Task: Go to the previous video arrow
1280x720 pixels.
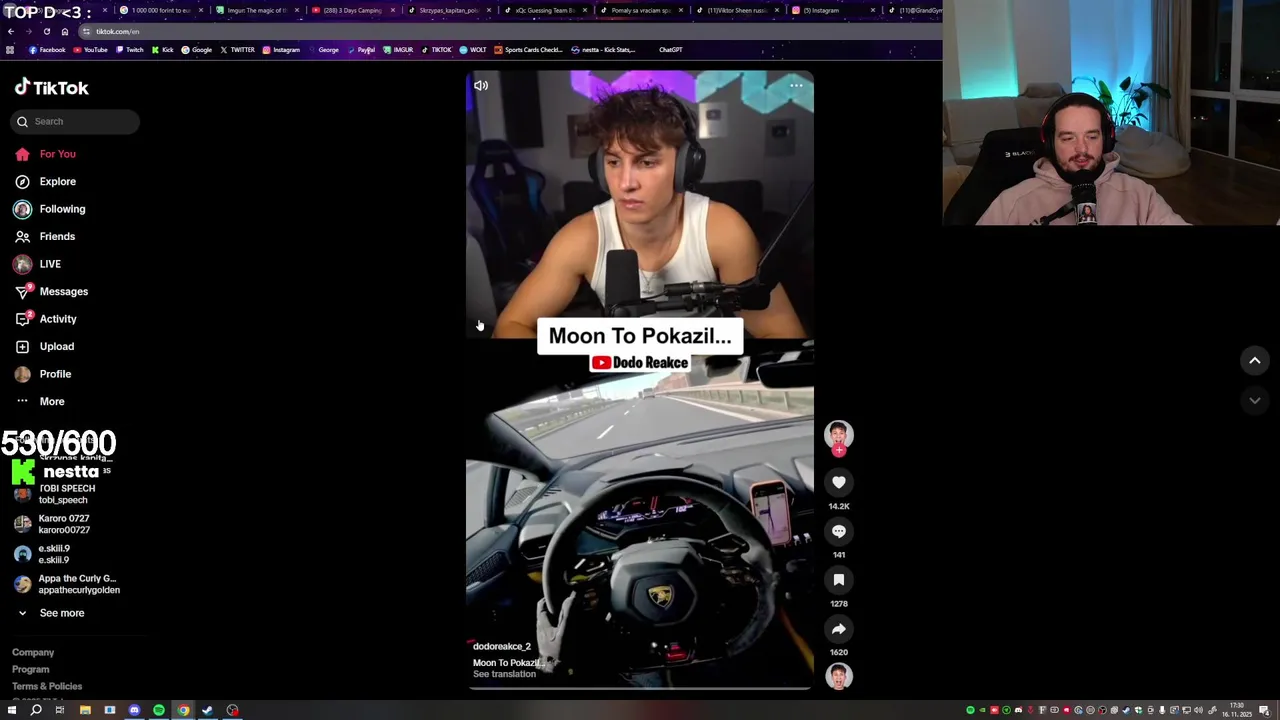Action: (x=1254, y=361)
